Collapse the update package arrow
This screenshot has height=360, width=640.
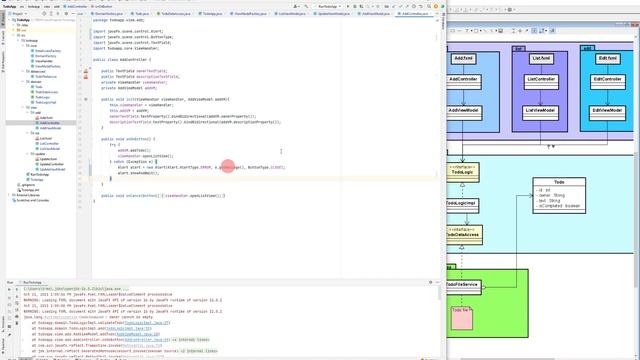pos(28,154)
